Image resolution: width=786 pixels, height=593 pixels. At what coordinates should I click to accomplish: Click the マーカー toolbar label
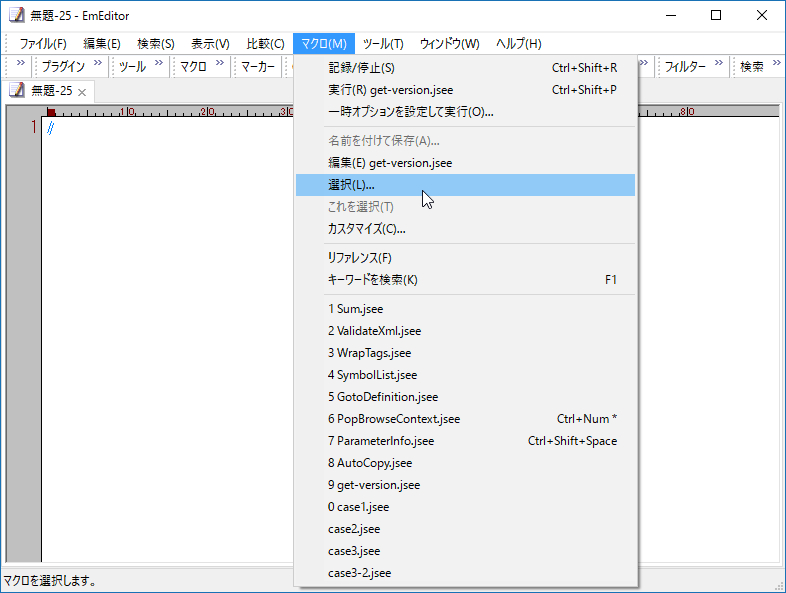258,67
